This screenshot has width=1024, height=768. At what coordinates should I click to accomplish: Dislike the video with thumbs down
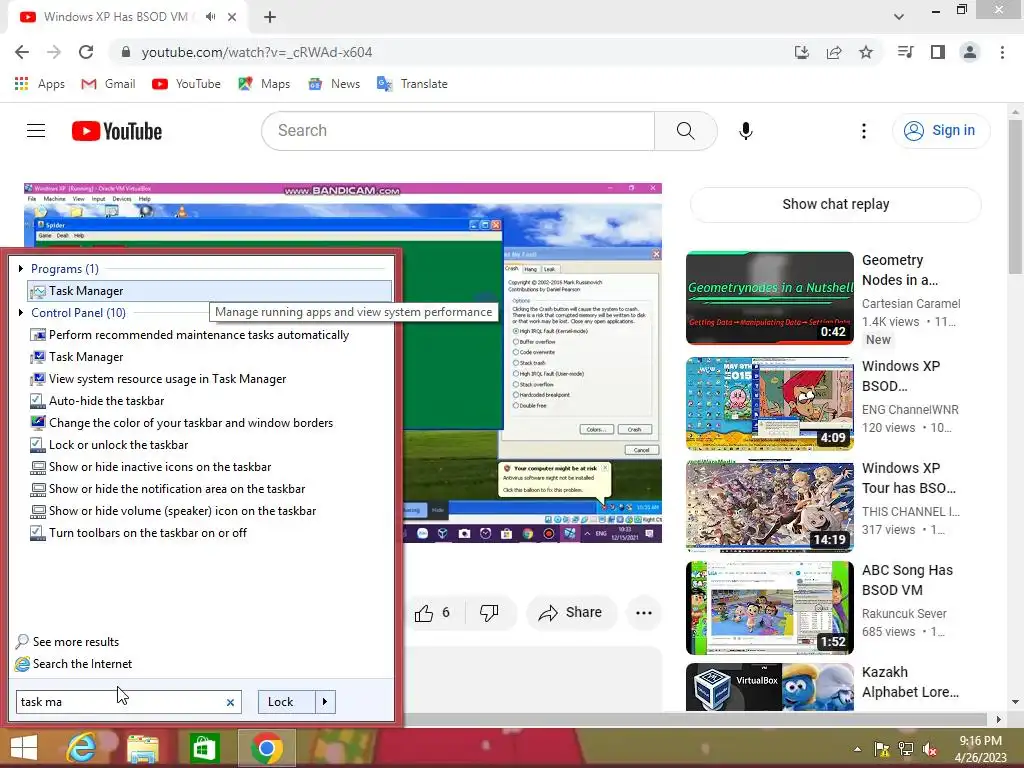489,613
